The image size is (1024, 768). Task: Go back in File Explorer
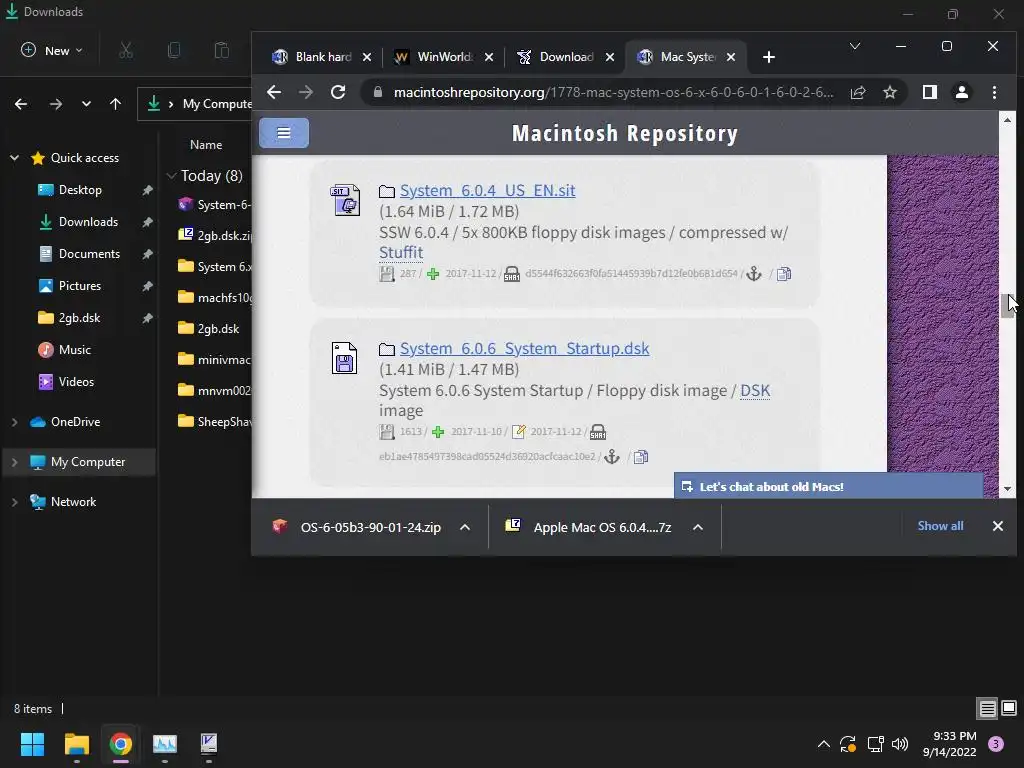tap(21, 104)
